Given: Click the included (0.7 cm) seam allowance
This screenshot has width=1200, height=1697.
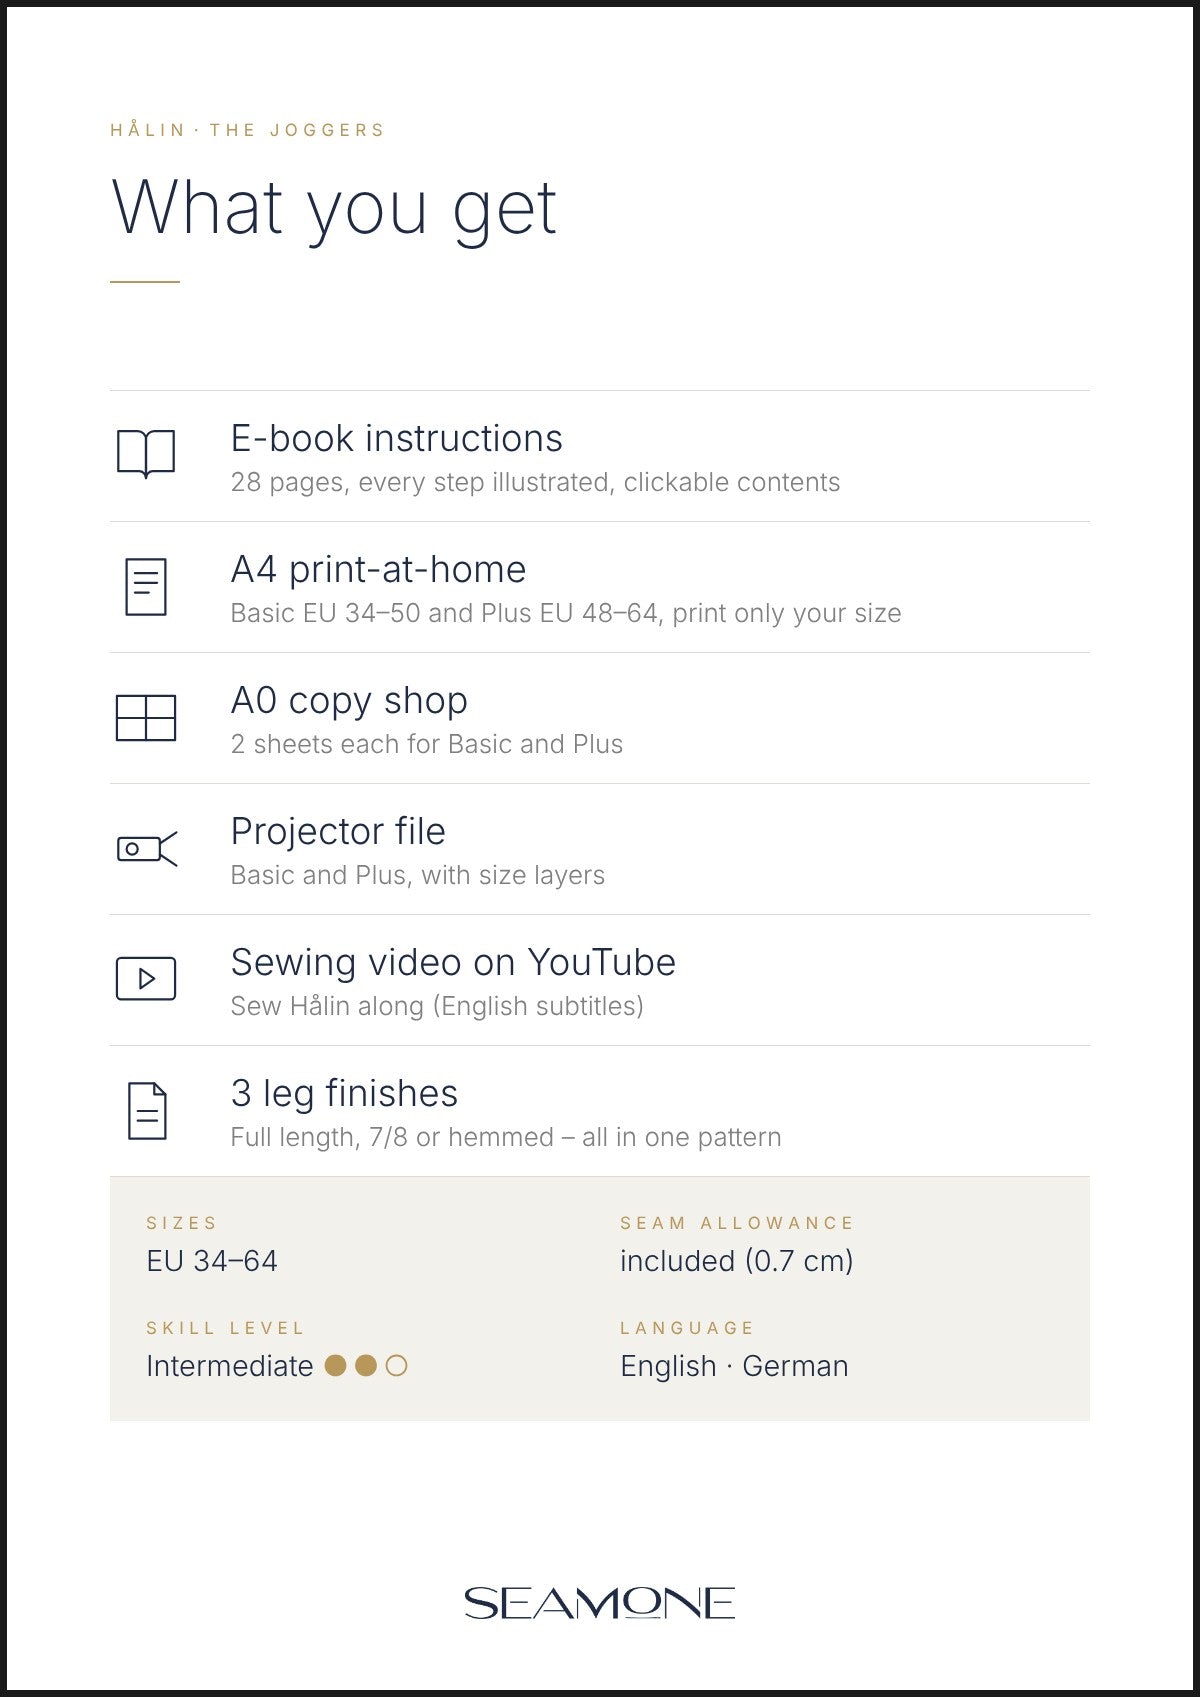Looking at the screenshot, I should pyautogui.click(x=736, y=1261).
